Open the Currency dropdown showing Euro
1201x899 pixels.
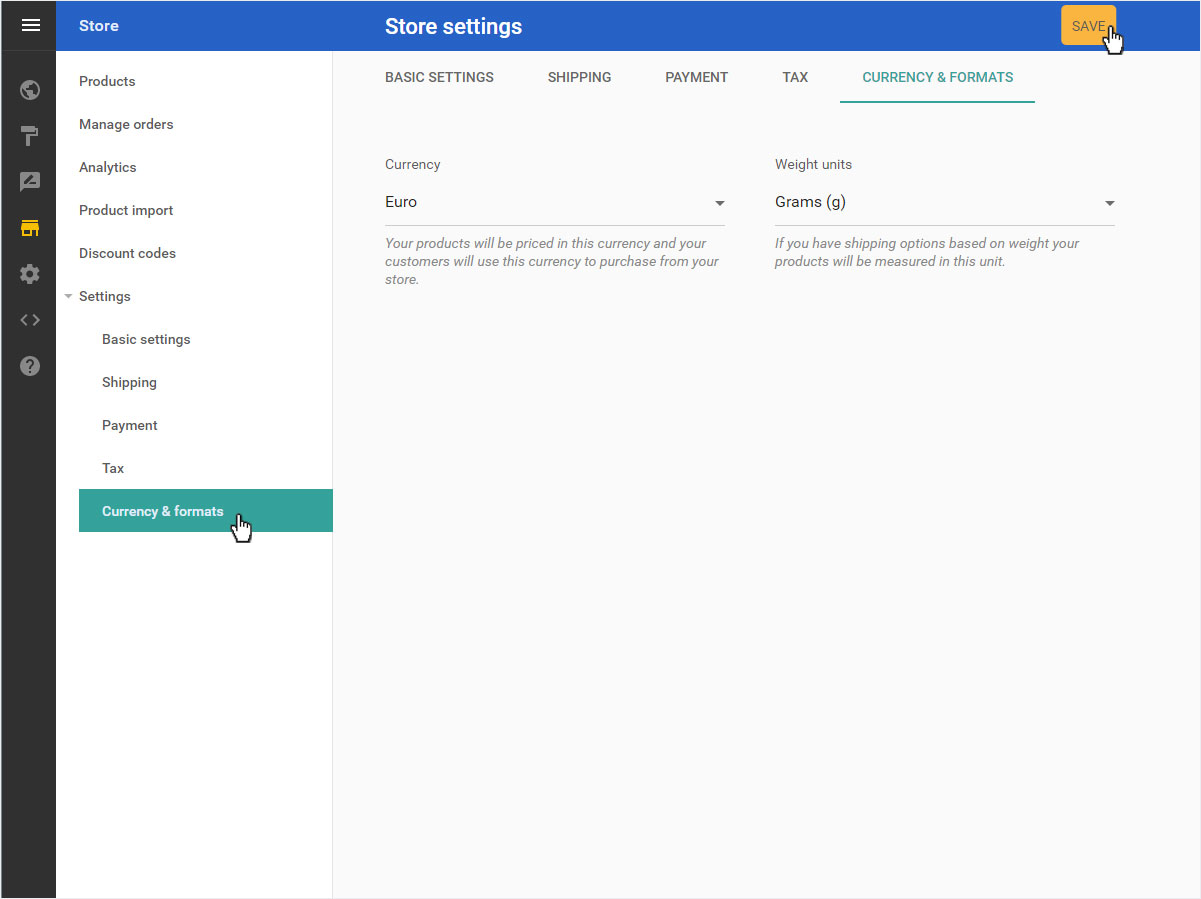coord(555,203)
